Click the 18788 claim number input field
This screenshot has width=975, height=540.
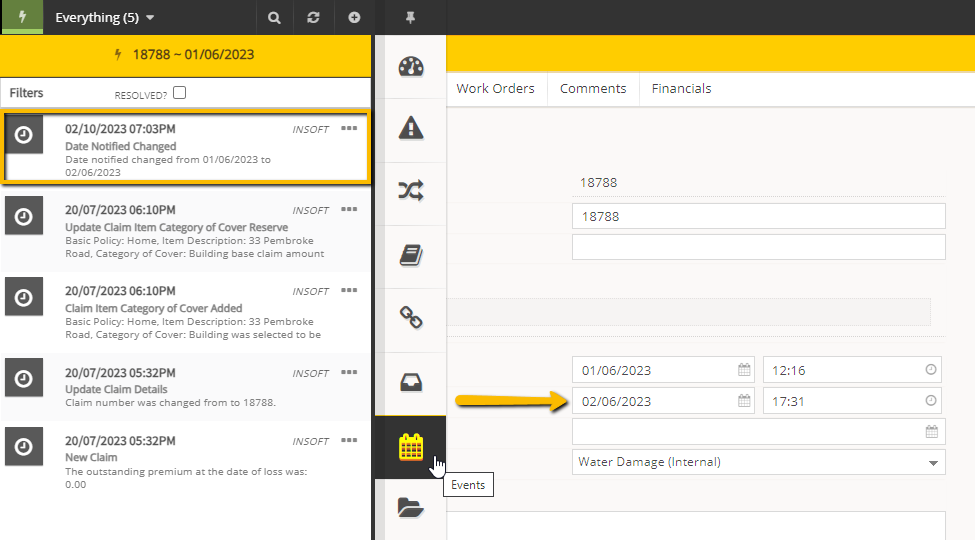point(759,216)
